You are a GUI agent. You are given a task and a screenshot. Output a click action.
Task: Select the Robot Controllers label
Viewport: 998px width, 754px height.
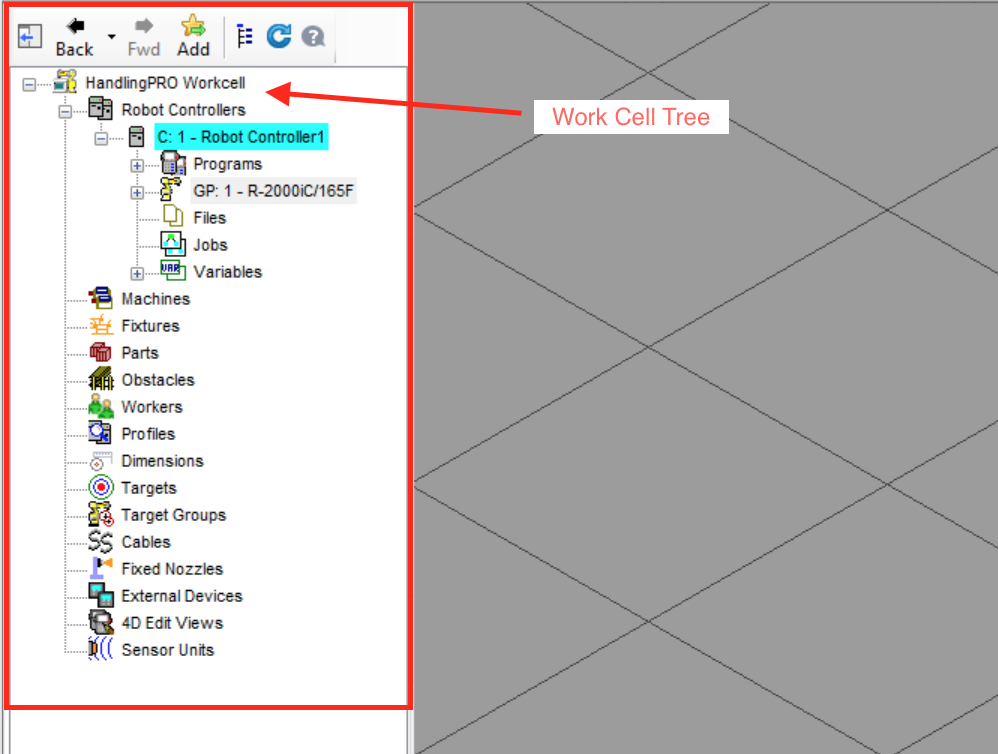(x=183, y=110)
